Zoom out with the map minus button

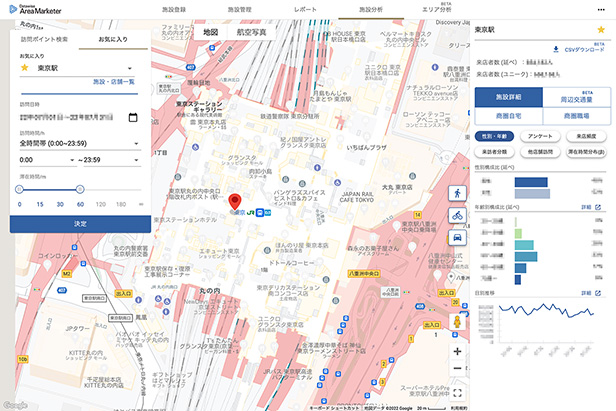tap(457, 369)
